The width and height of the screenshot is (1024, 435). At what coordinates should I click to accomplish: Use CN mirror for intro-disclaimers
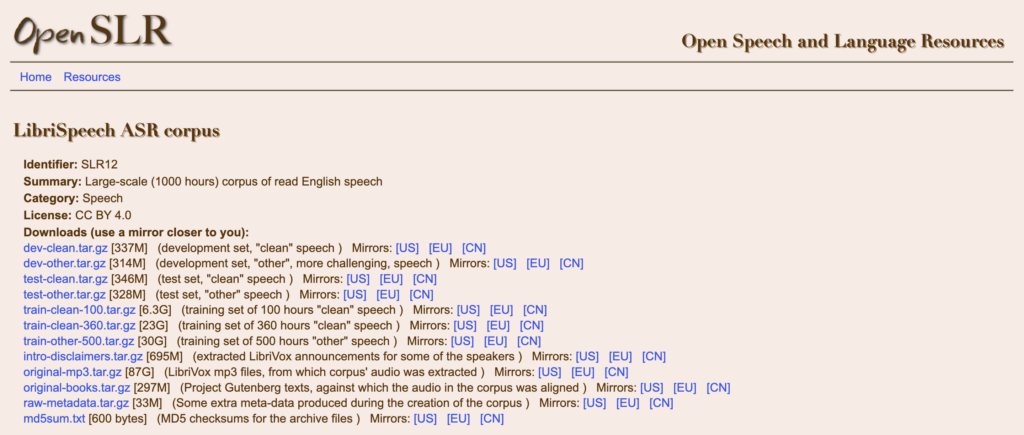pyautogui.click(x=654, y=357)
